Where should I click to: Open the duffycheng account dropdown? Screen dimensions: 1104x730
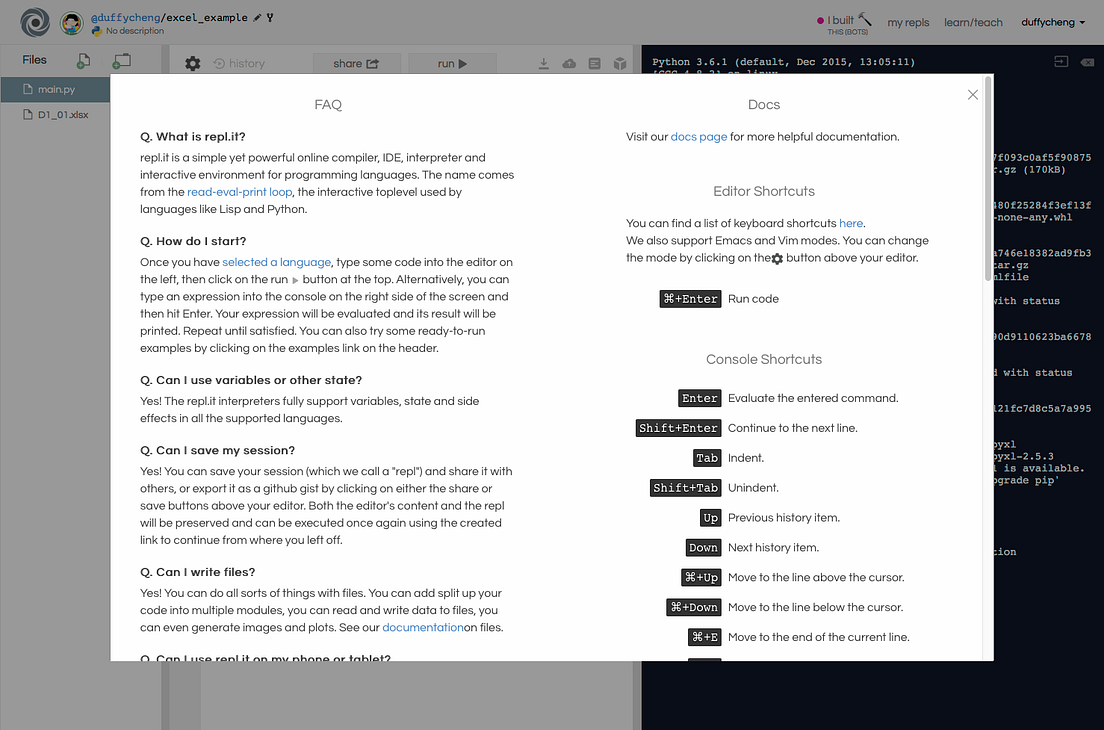[1052, 22]
